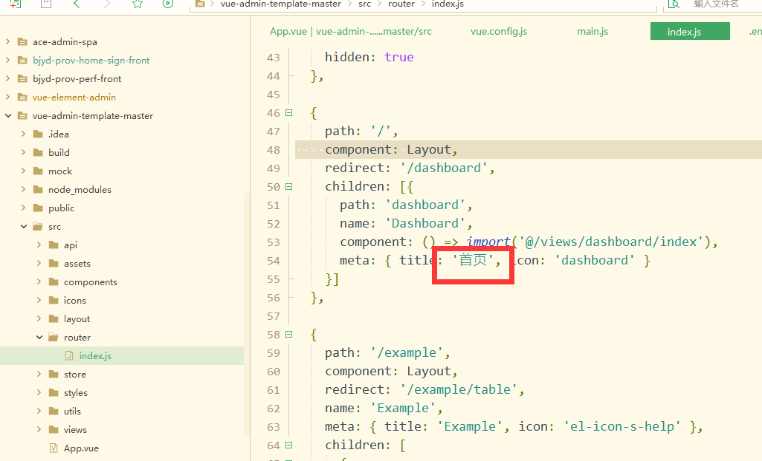Click breadcrumb segment vue-admin-template-master
Image resolution: width=762 pixels, height=461 pixels.
pyautogui.click(x=281, y=4)
